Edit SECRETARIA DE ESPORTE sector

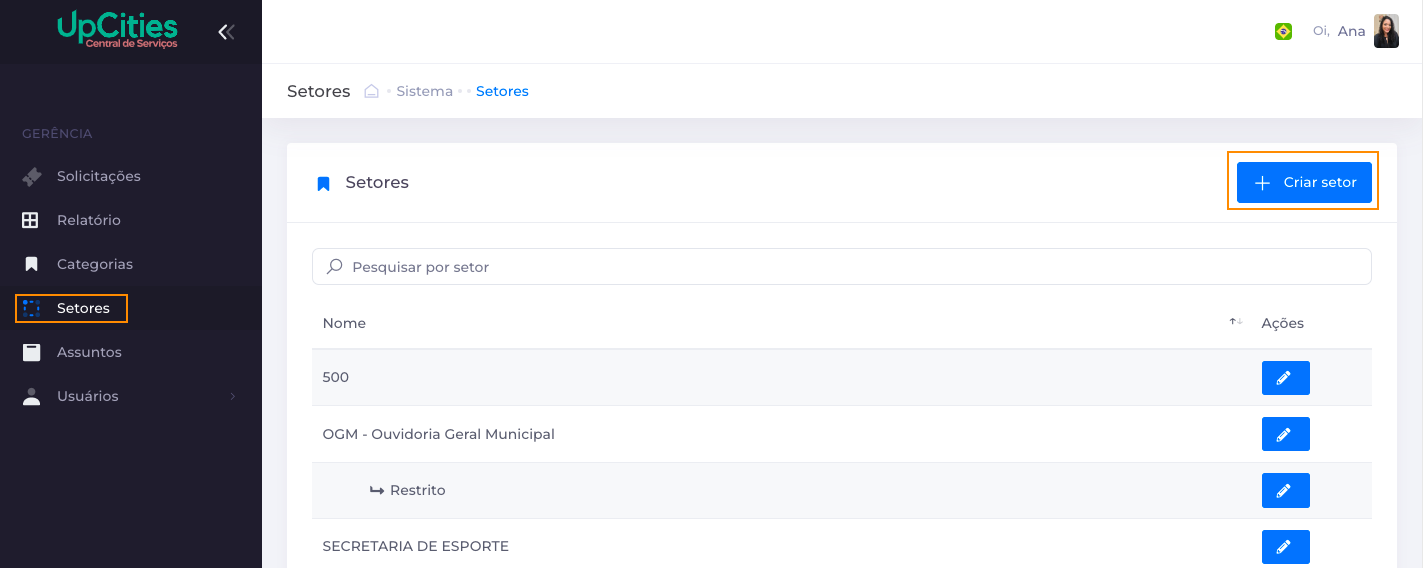point(1285,546)
